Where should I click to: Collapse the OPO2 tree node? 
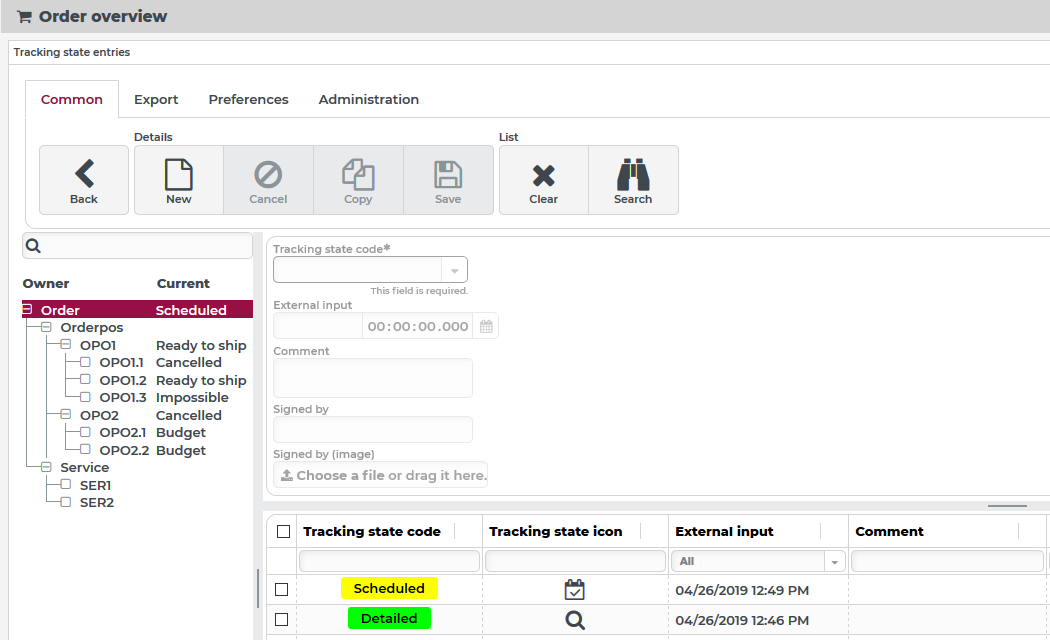click(66, 415)
